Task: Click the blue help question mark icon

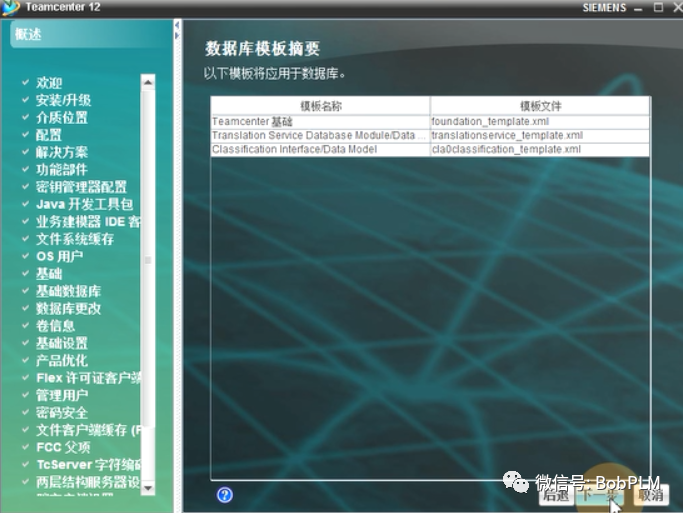Action: [225, 495]
